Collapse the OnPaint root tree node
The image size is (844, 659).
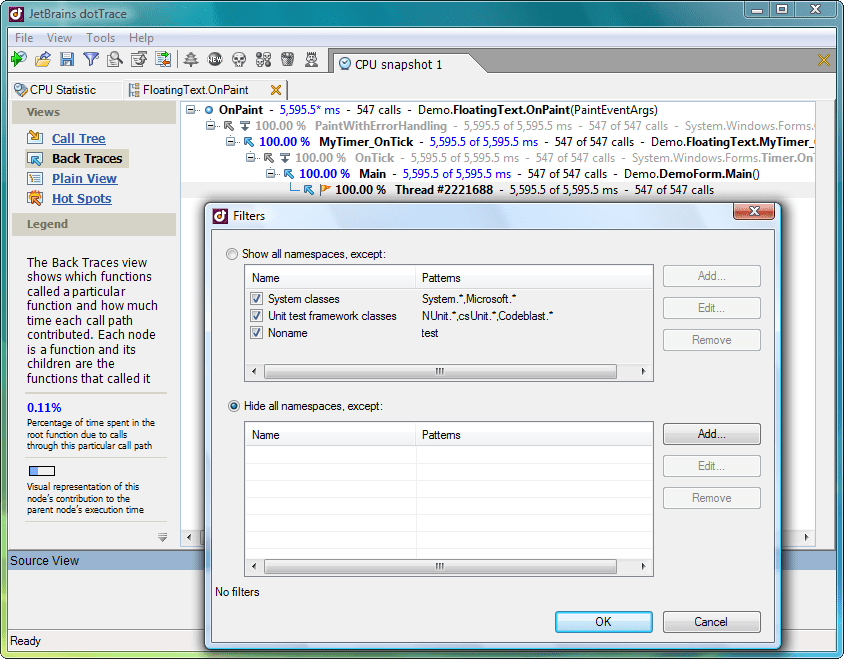click(x=191, y=110)
